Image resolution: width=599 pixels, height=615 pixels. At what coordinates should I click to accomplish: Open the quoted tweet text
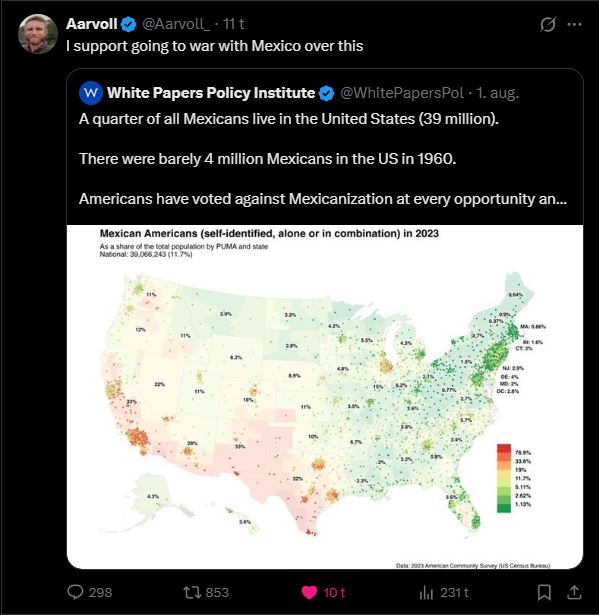(x=323, y=159)
